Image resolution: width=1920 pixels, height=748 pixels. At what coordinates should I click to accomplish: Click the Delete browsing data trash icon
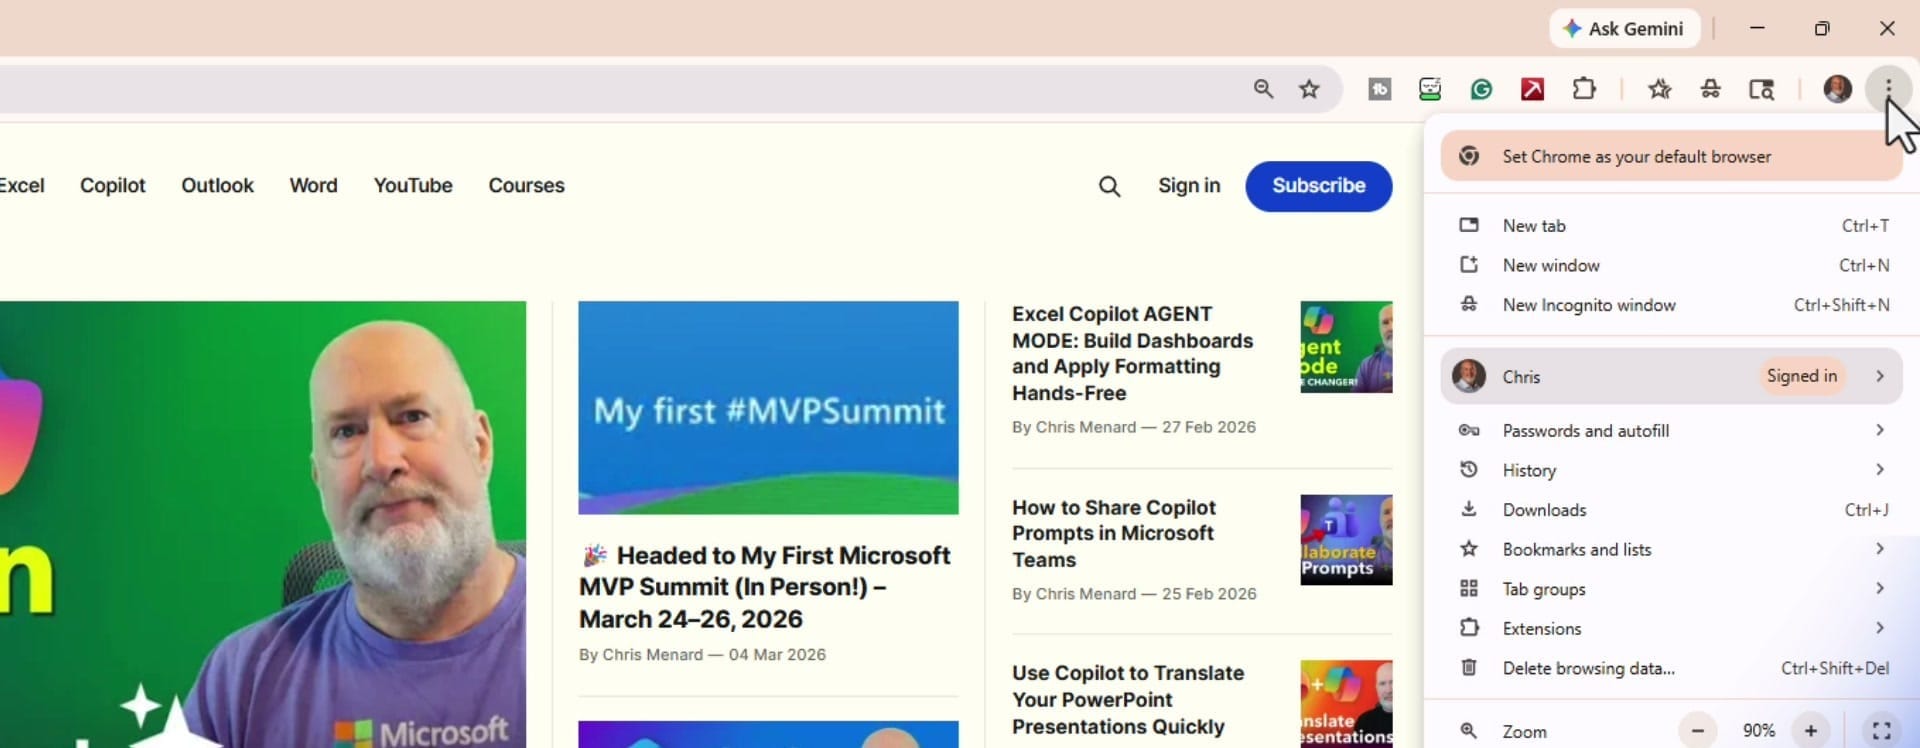coord(1468,667)
